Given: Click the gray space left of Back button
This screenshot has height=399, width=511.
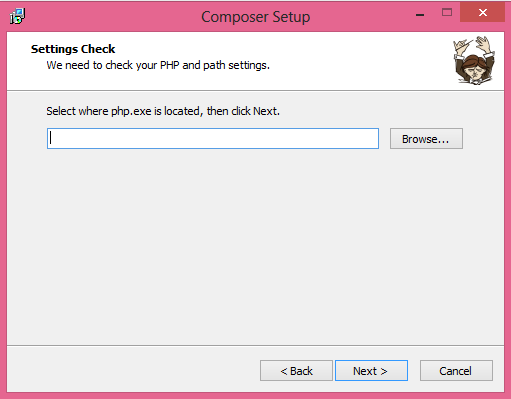Looking at the screenshot, I should (133, 370).
